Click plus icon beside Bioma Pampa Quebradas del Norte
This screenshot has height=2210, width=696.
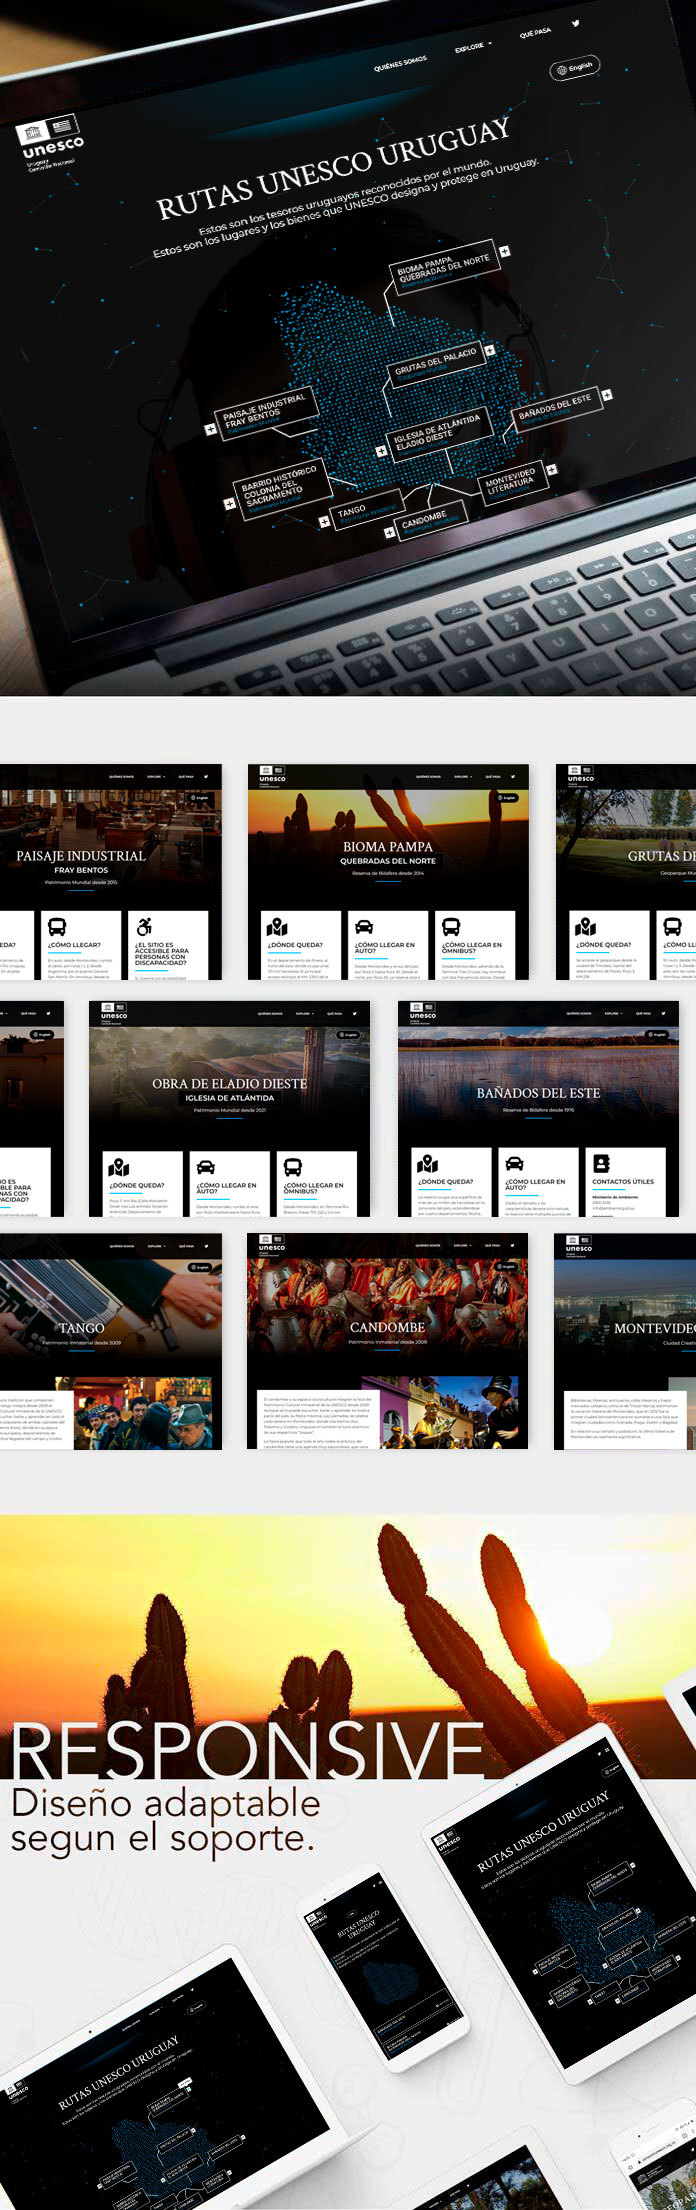point(505,251)
